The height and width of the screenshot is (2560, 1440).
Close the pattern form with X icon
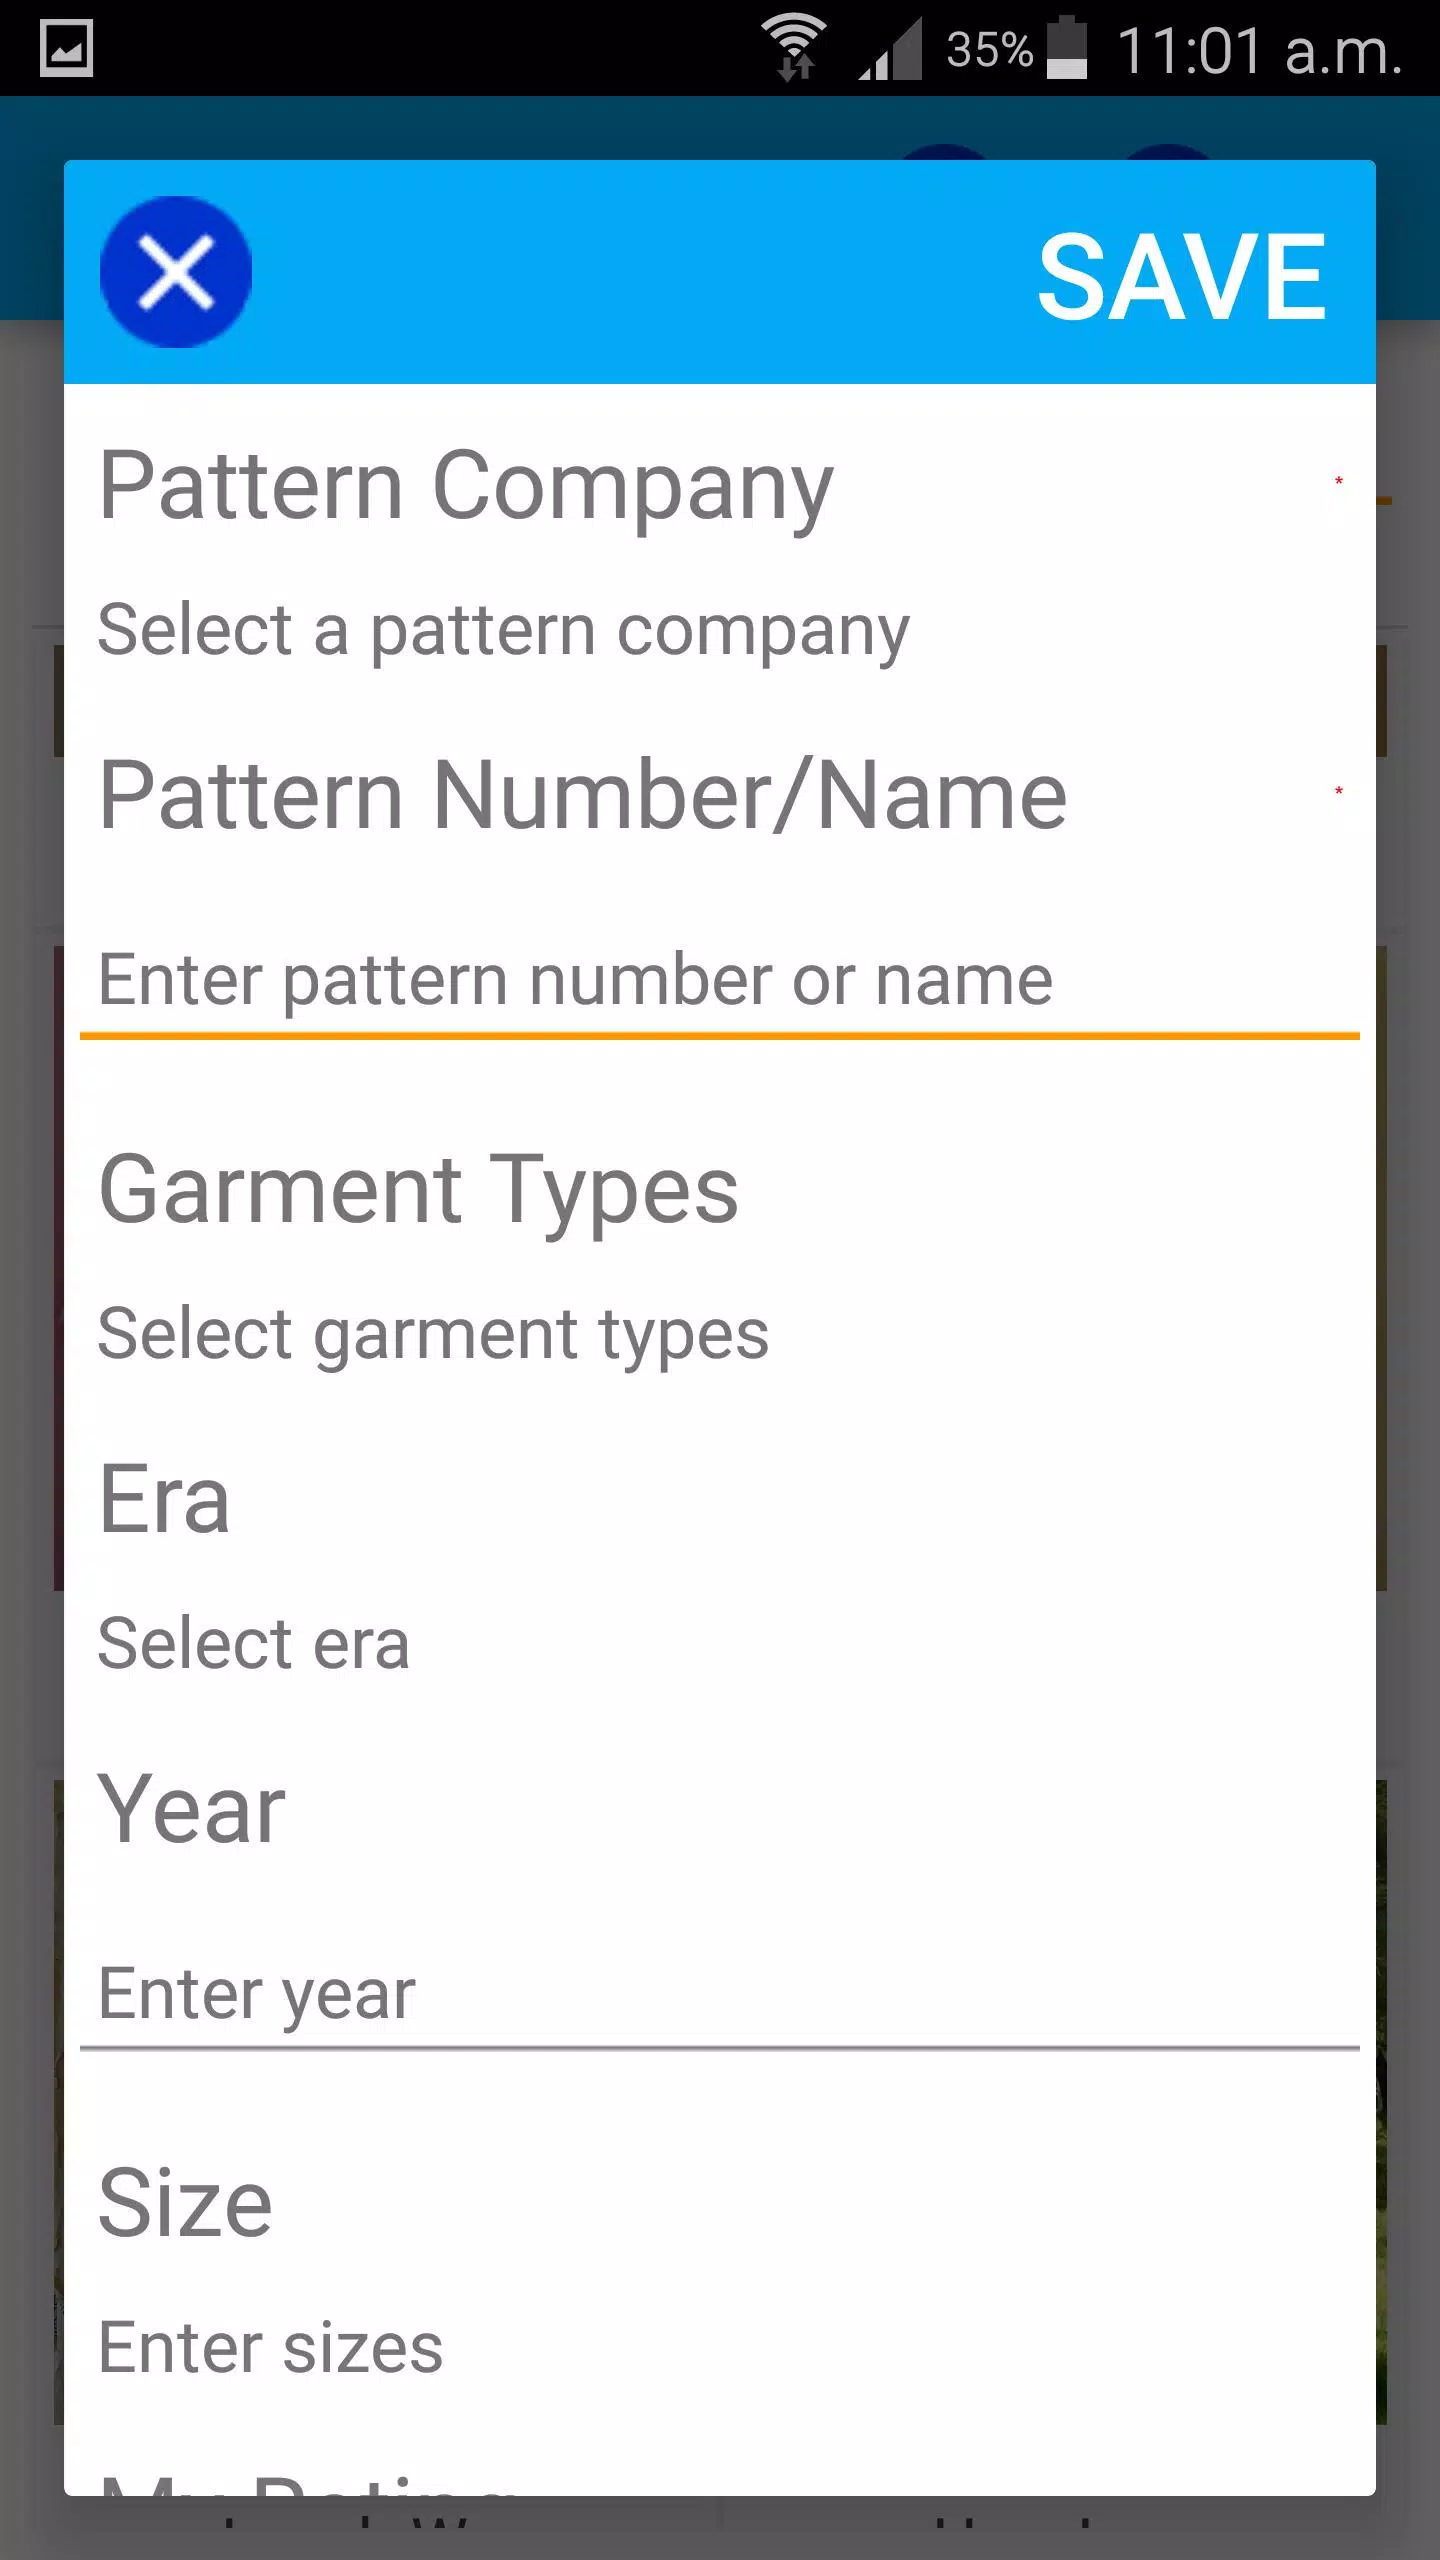click(176, 272)
